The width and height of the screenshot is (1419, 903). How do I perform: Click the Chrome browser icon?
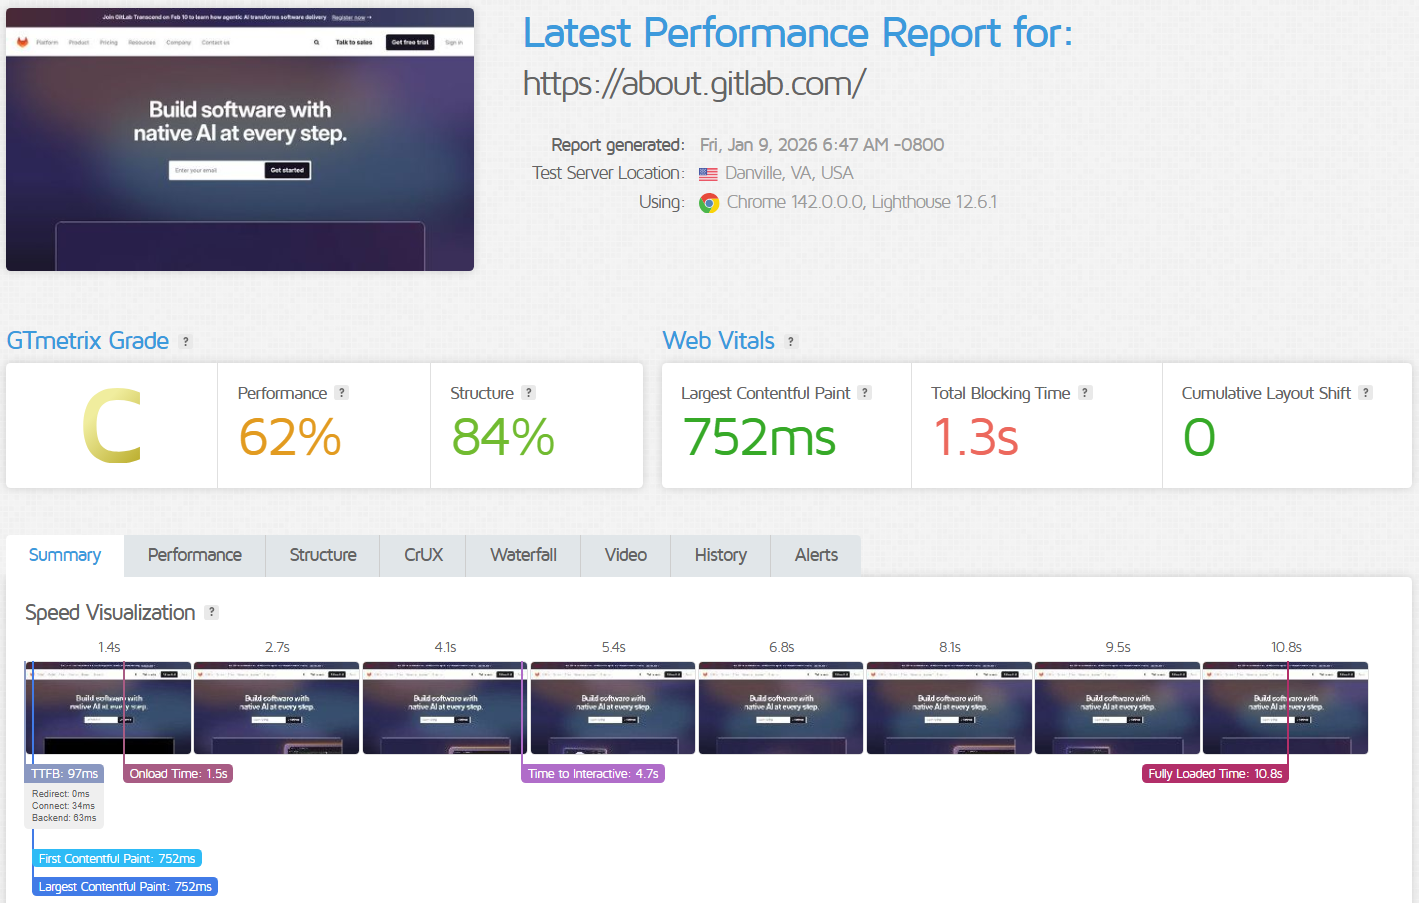click(709, 203)
